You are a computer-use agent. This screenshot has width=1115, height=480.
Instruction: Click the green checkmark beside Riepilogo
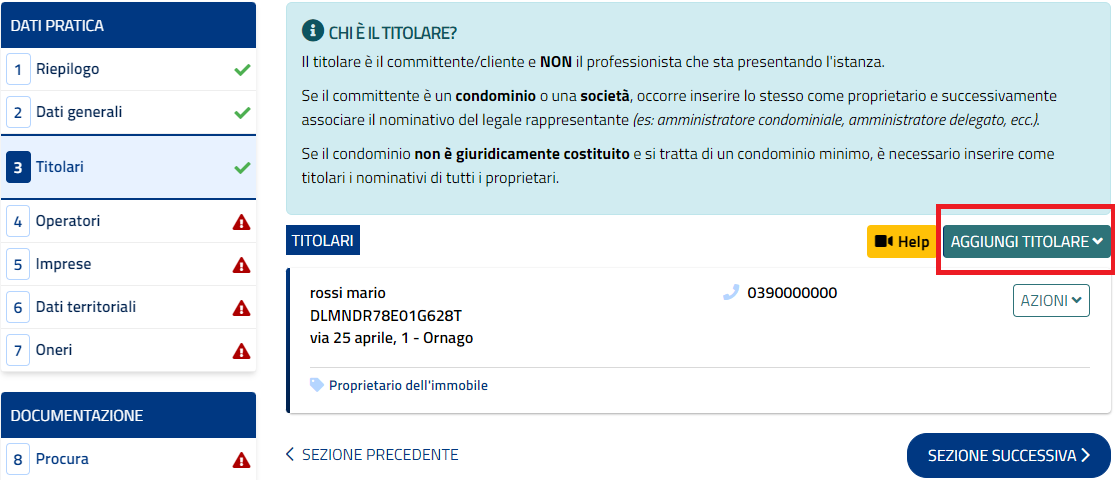pyautogui.click(x=241, y=70)
